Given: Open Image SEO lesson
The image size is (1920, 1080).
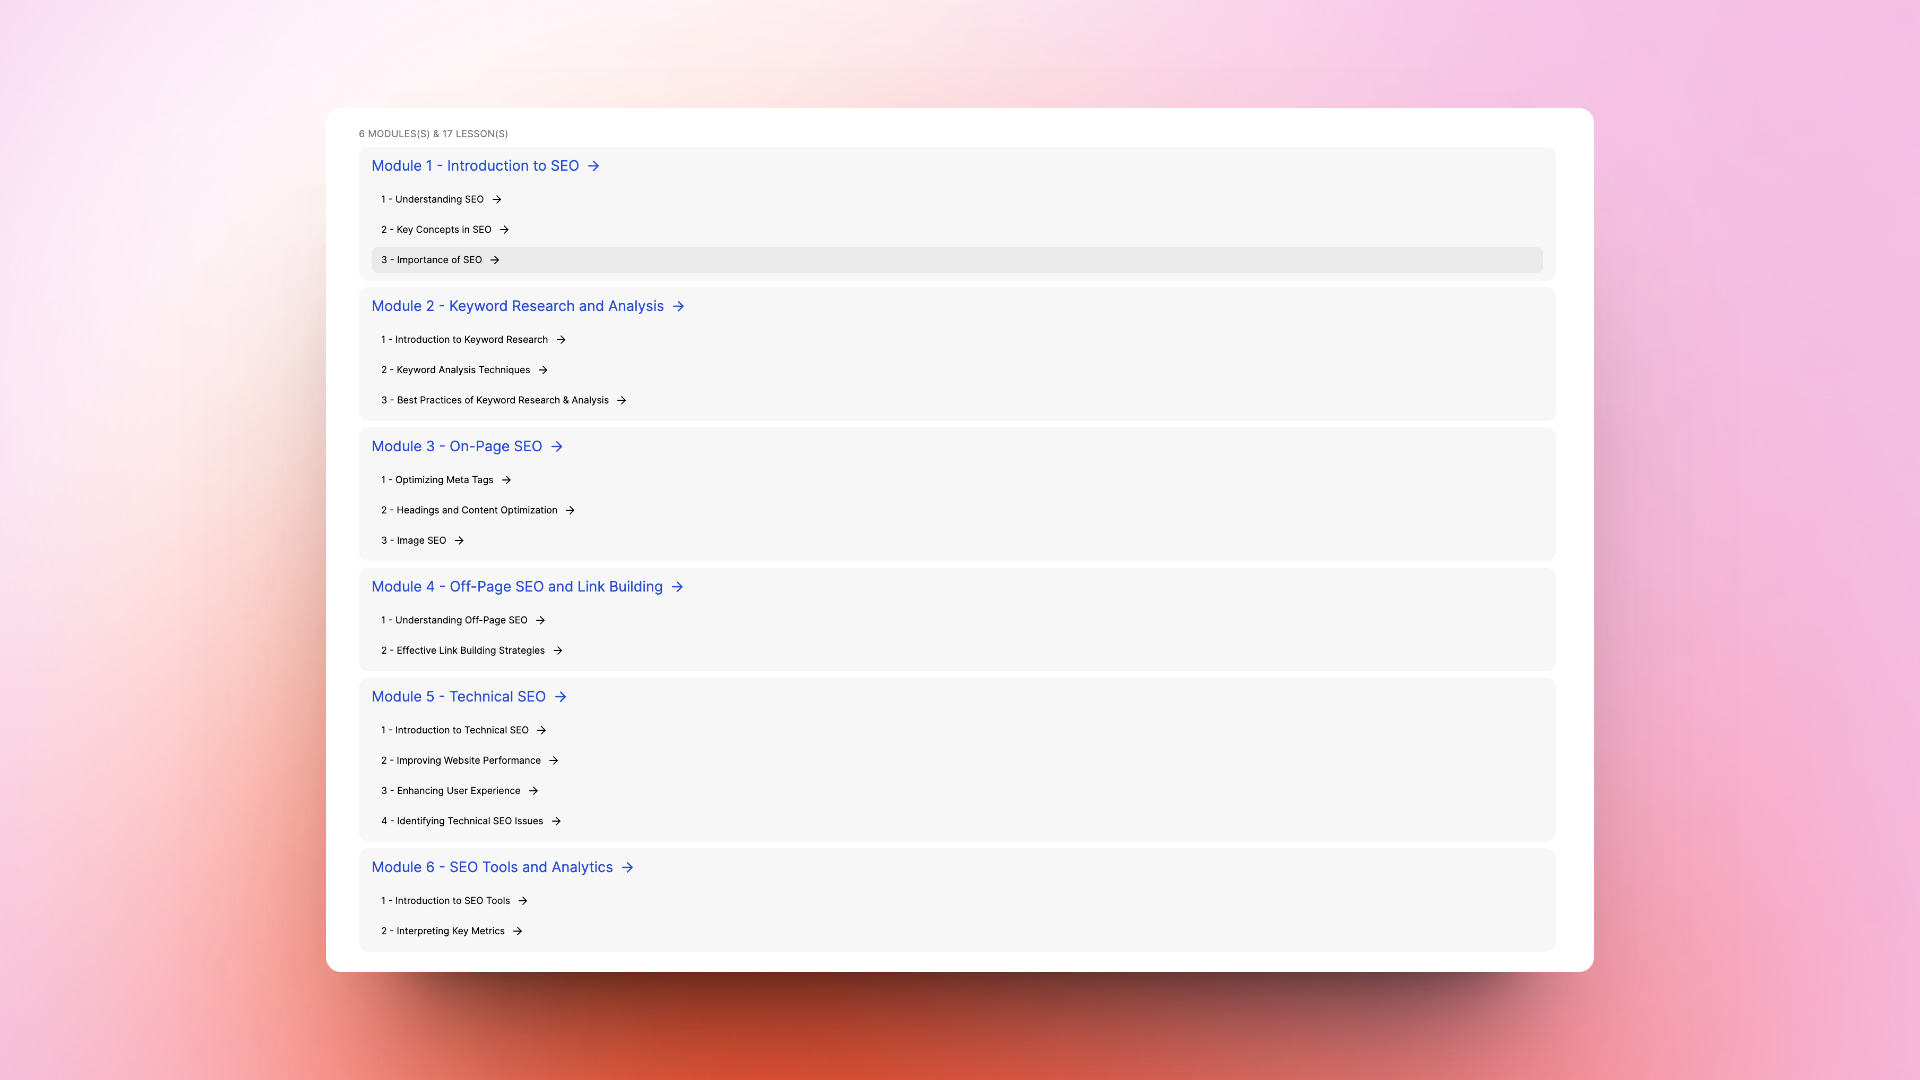Looking at the screenshot, I should [x=413, y=540].
